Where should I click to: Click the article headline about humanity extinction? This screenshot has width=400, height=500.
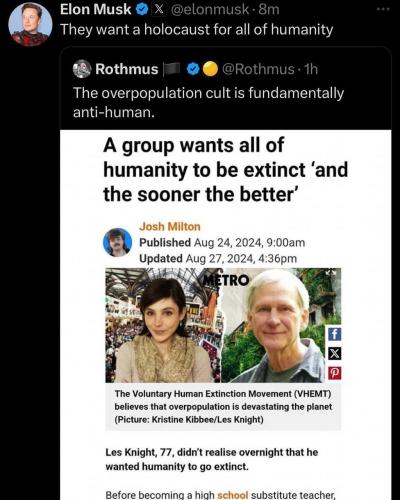click(226, 170)
